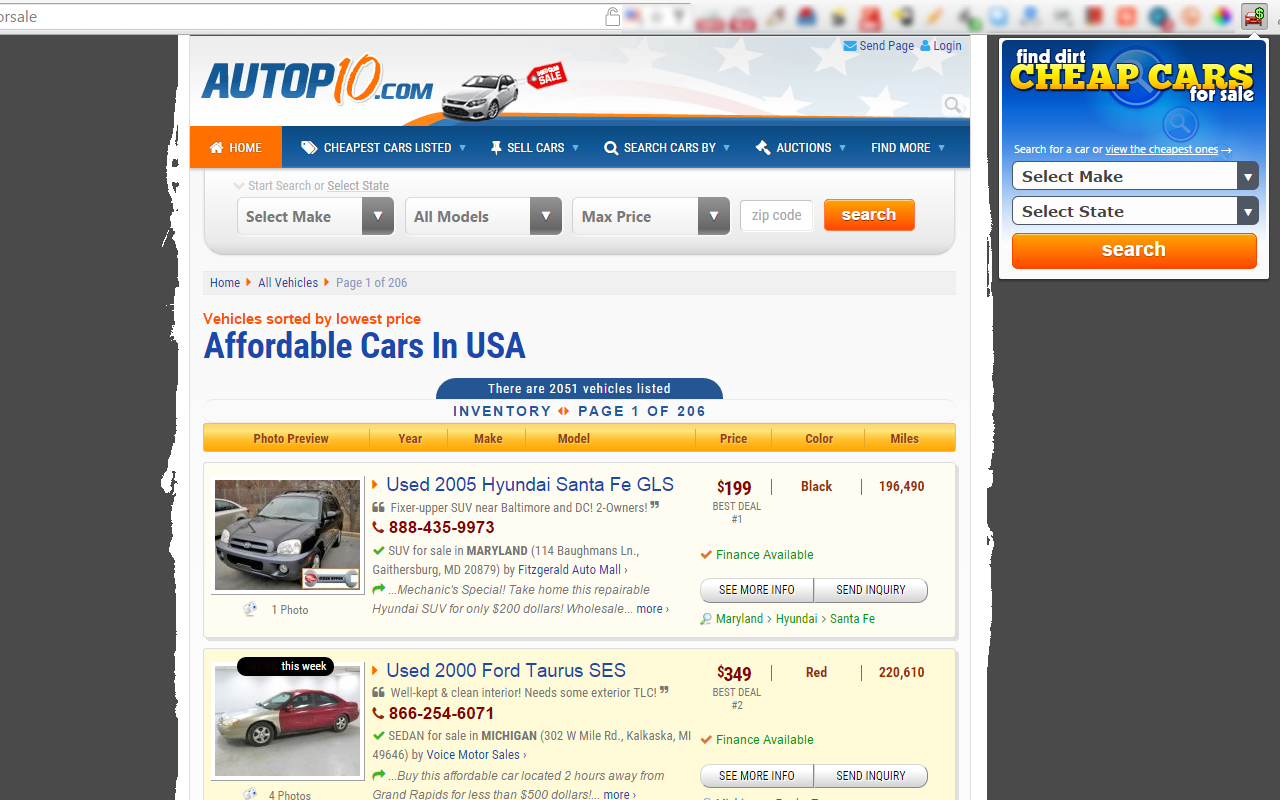Open the Auctions menu
The height and width of the screenshot is (800, 1280).
pos(801,147)
